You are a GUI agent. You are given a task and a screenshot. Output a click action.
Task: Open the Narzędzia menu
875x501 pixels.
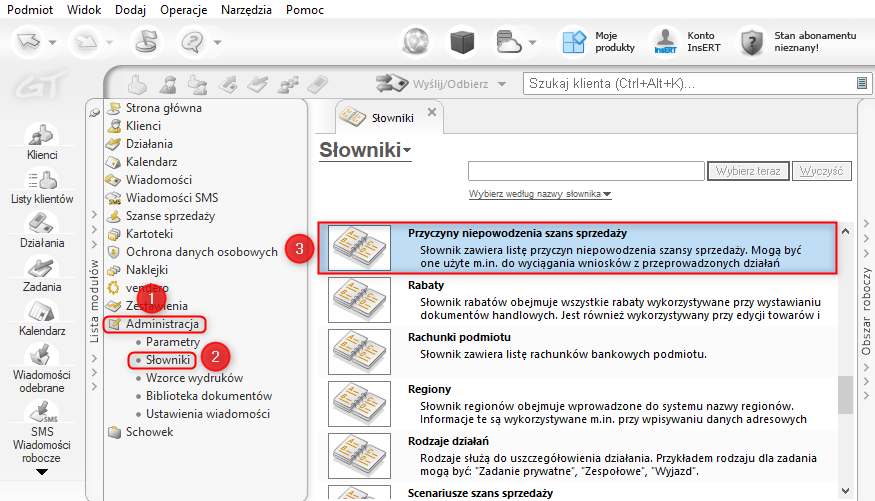point(246,9)
